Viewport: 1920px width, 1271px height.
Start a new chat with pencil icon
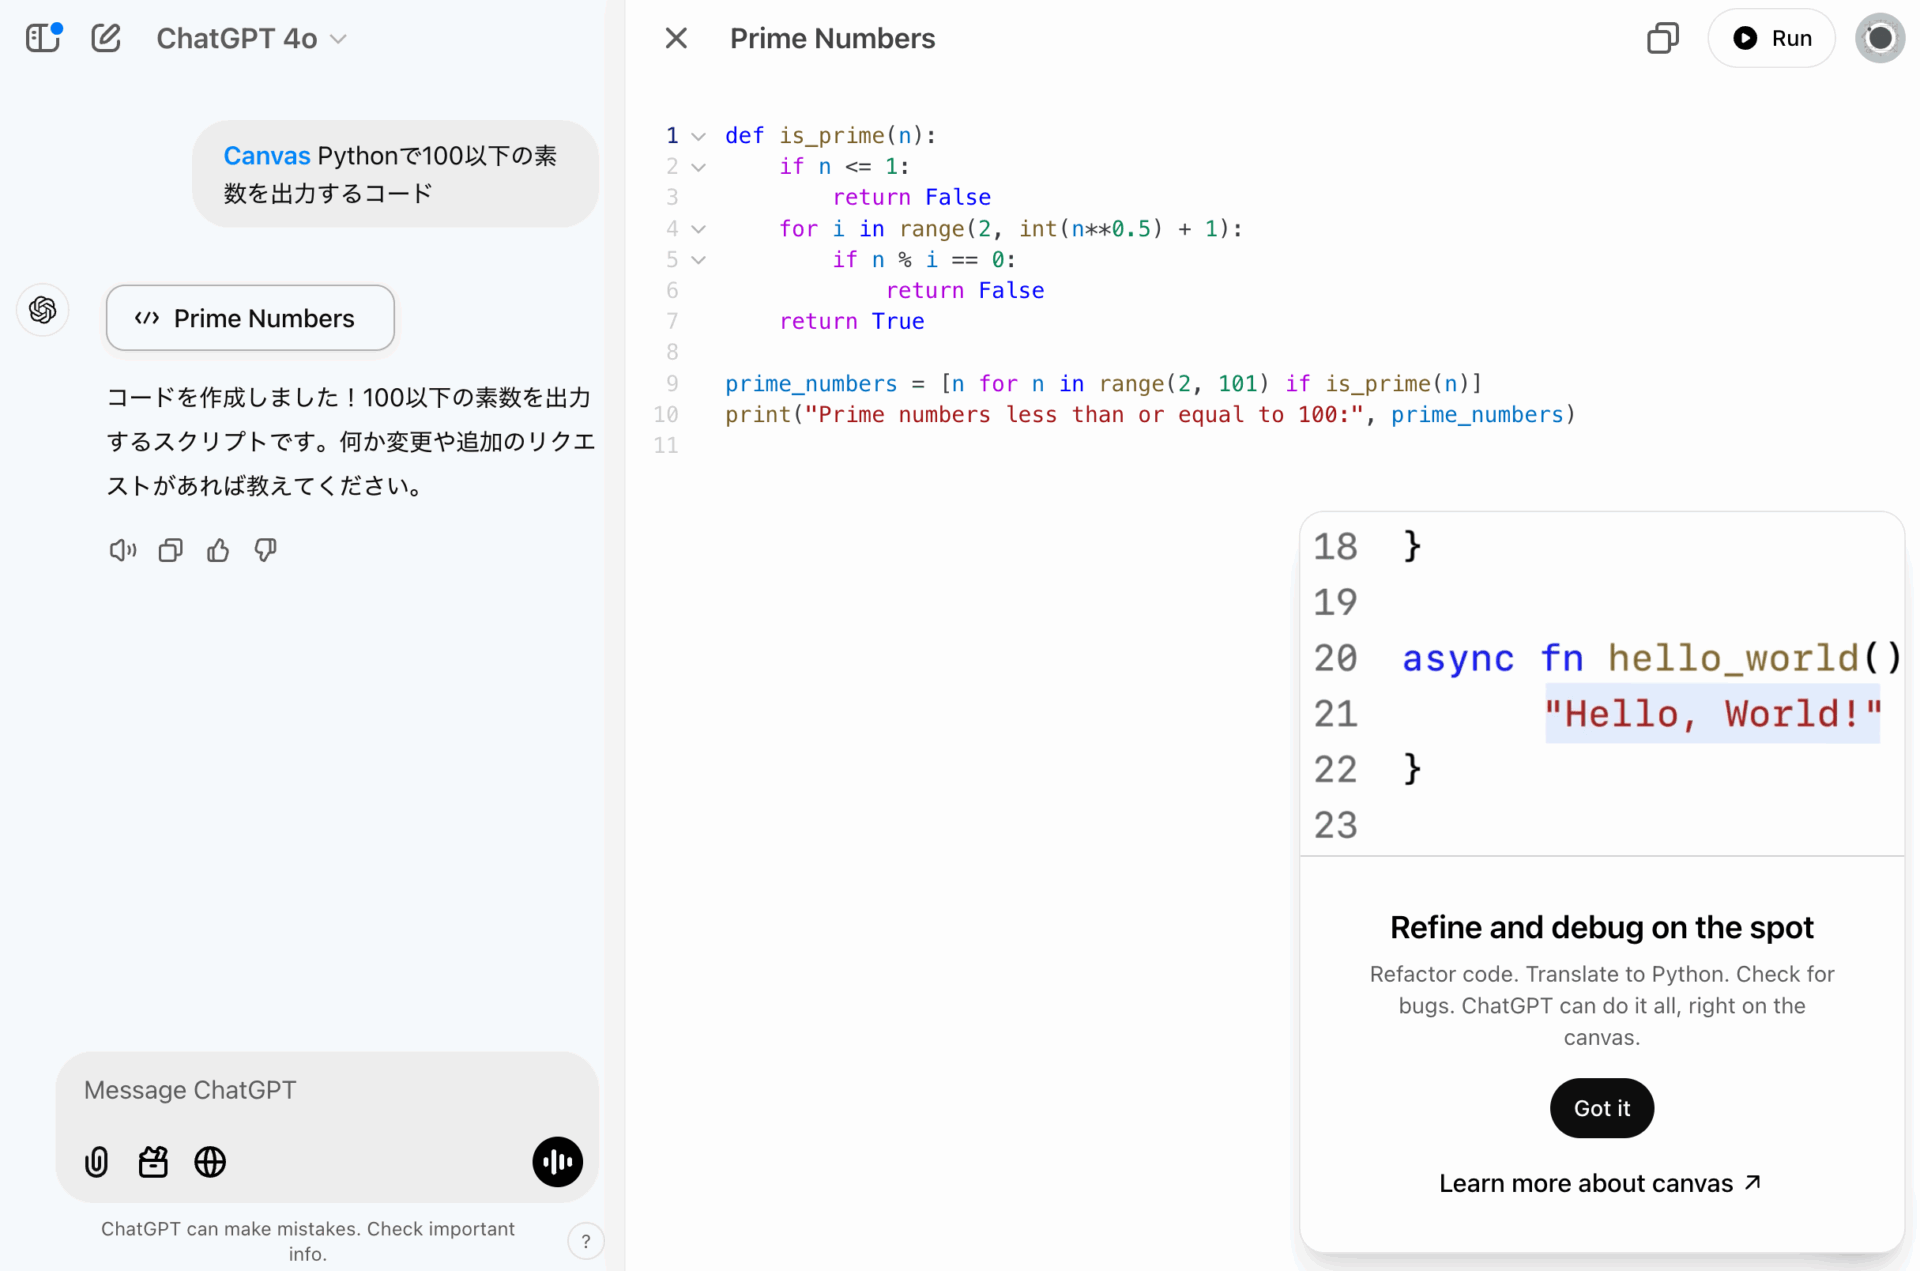tap(106, 38)
